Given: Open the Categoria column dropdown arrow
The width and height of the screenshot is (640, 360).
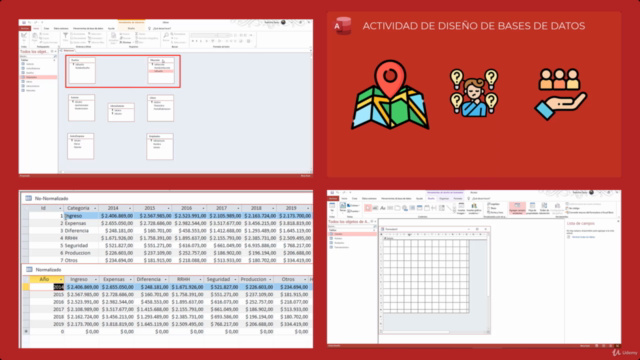Looking at the screenshot, I should [x=95, y=208].
